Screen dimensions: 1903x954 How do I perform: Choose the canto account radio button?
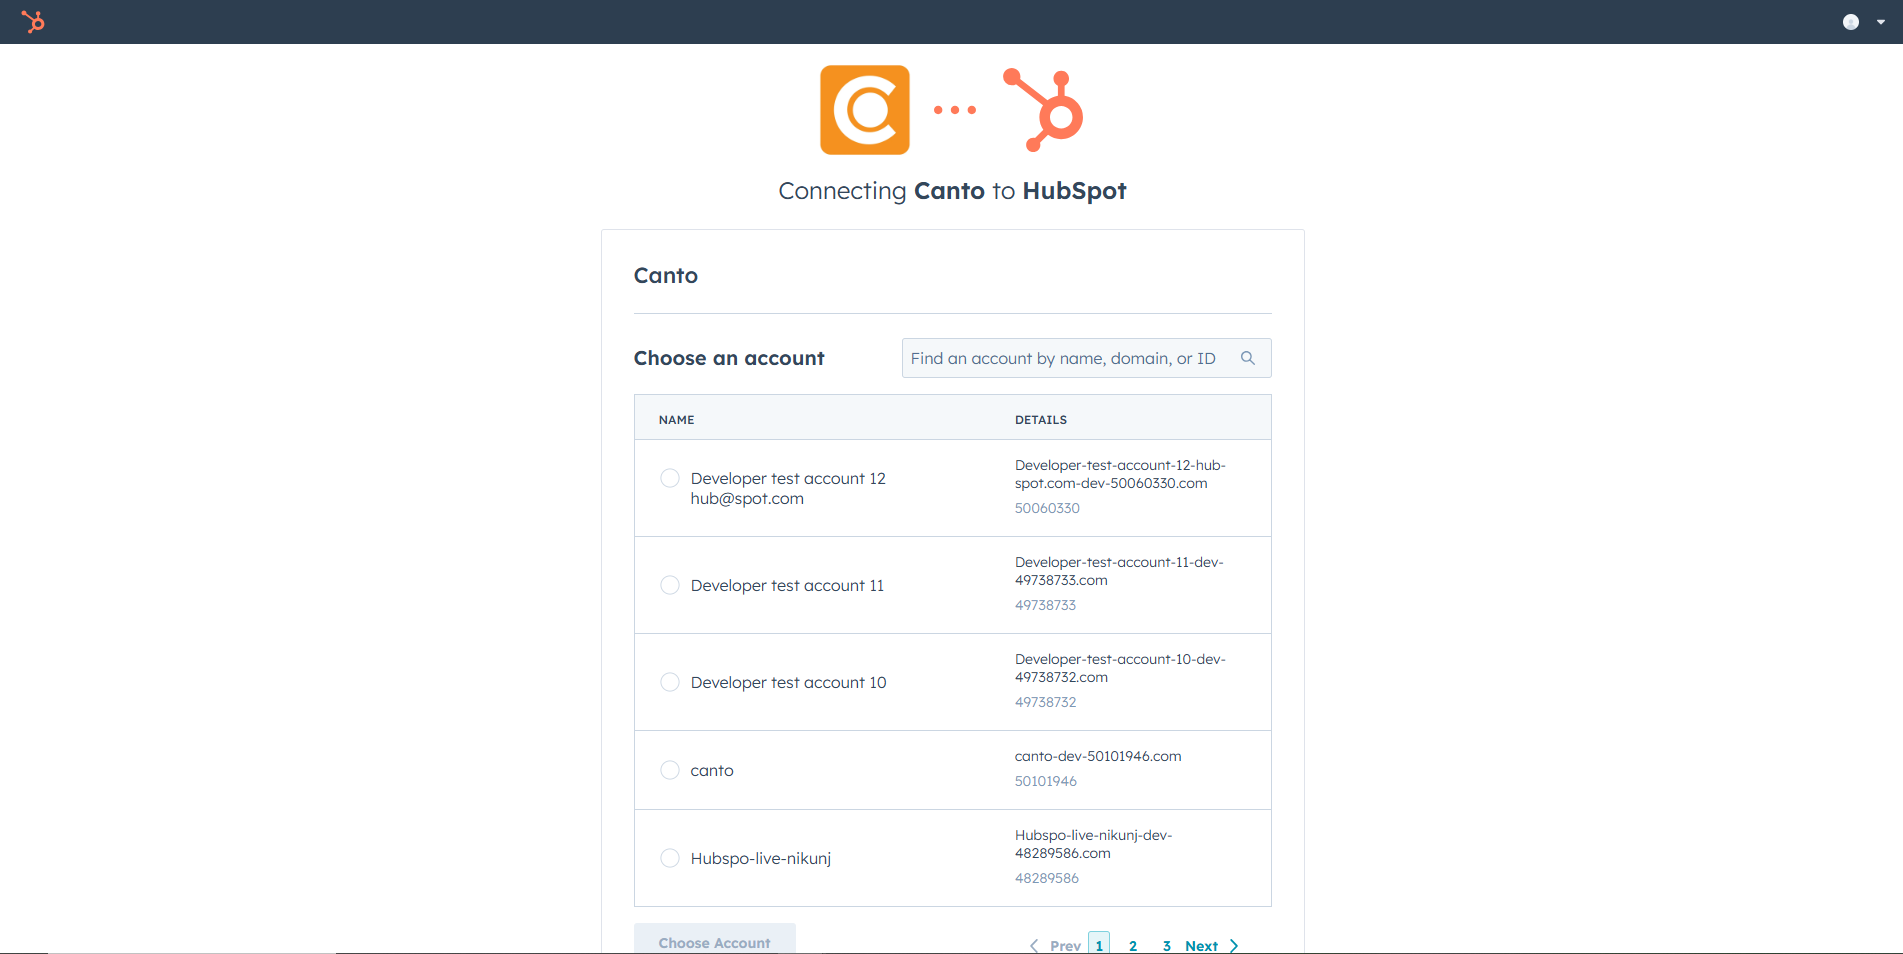tap(670, 770)
